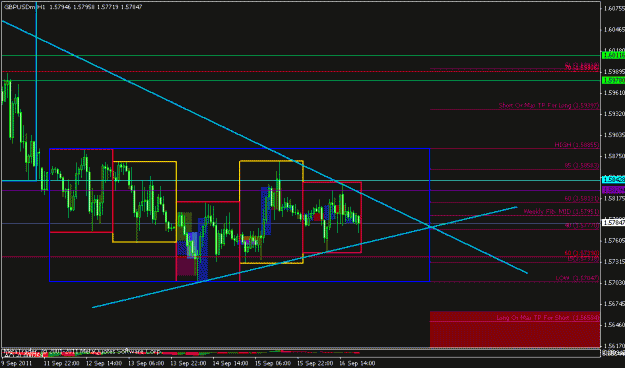Click the 1.56460 price axis value
The width and height of the screenshot is (625, 368).
pyautogui.click(x=614, y=325)
